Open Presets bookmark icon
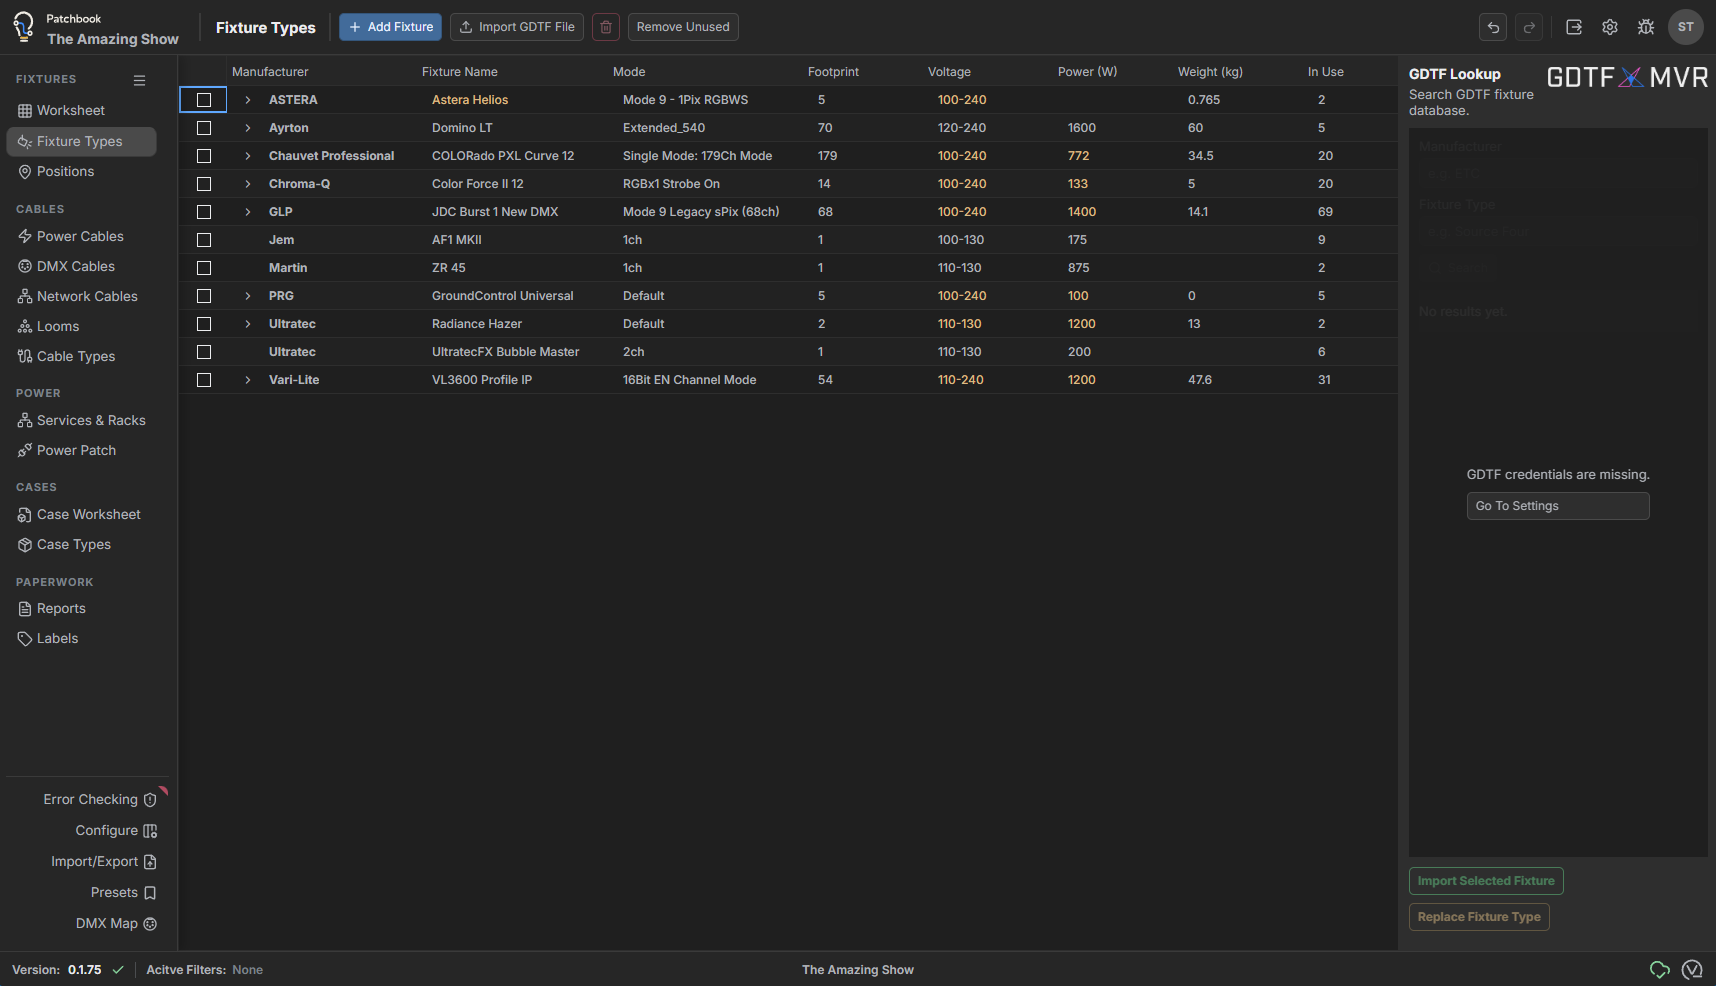The width and height of the screenshot is (1716, 986). coord(150,893)
